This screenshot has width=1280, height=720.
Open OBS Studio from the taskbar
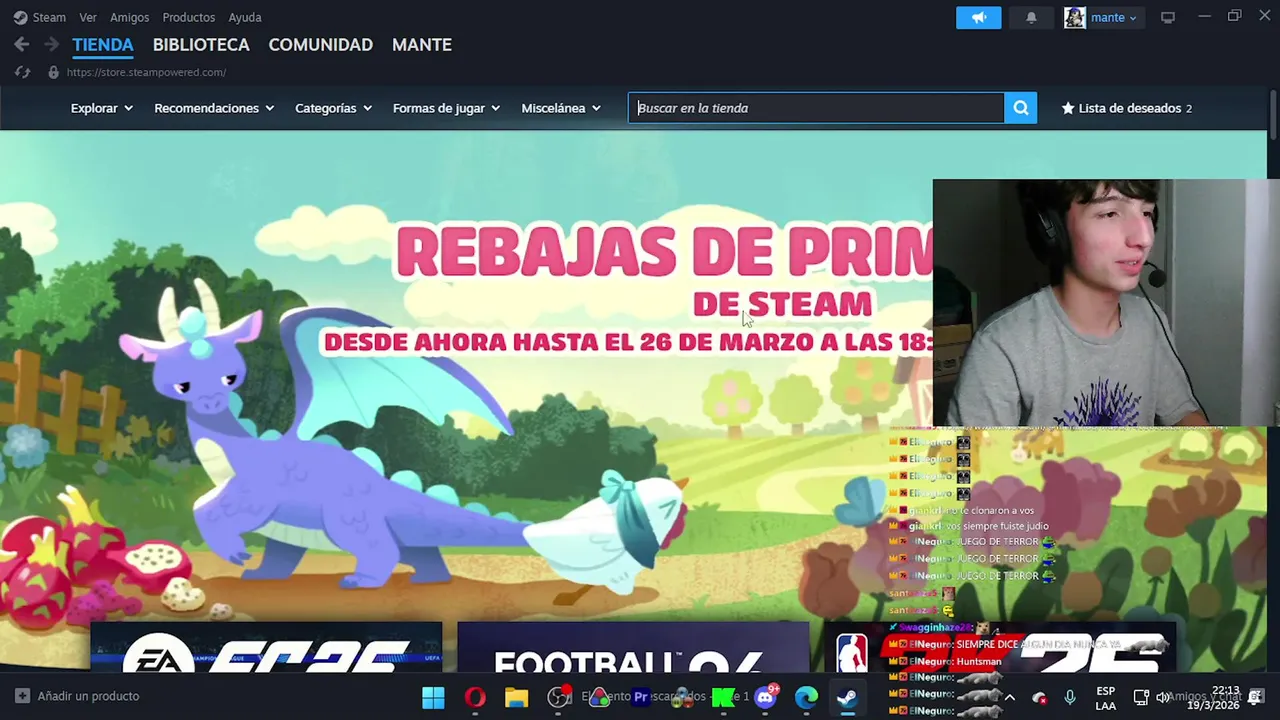[559, 697]
